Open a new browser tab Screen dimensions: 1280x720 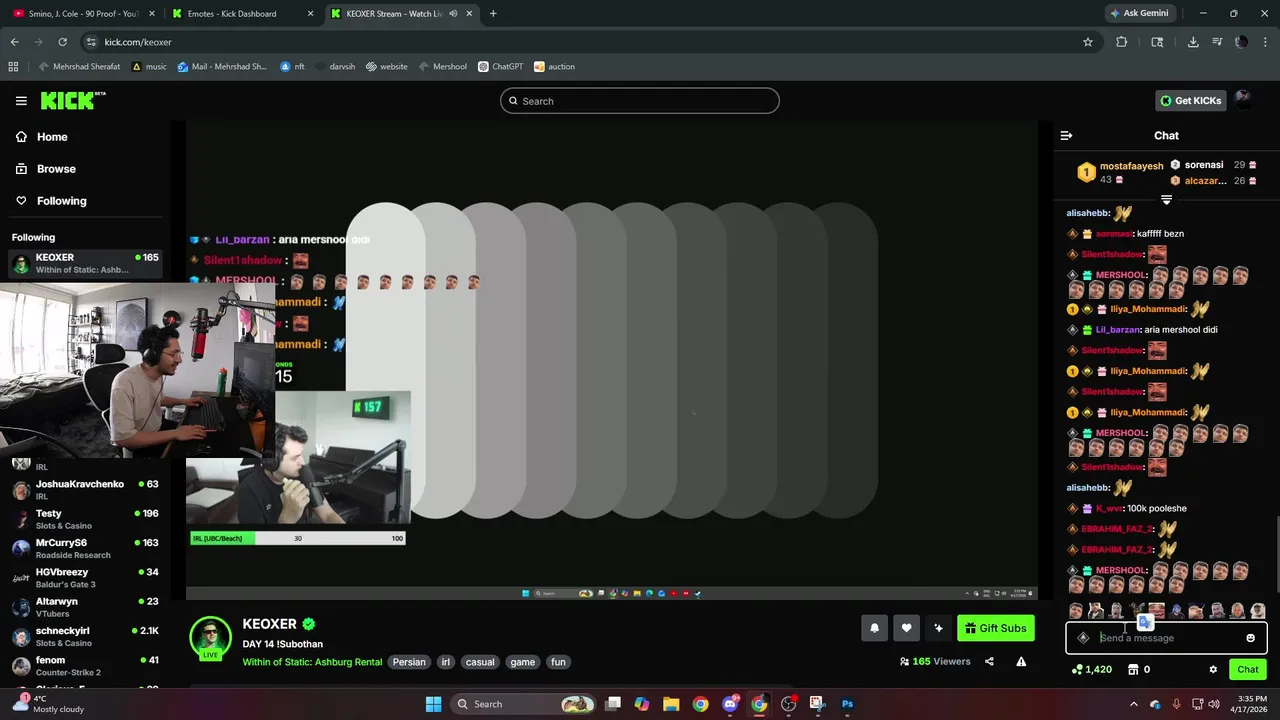493,14
